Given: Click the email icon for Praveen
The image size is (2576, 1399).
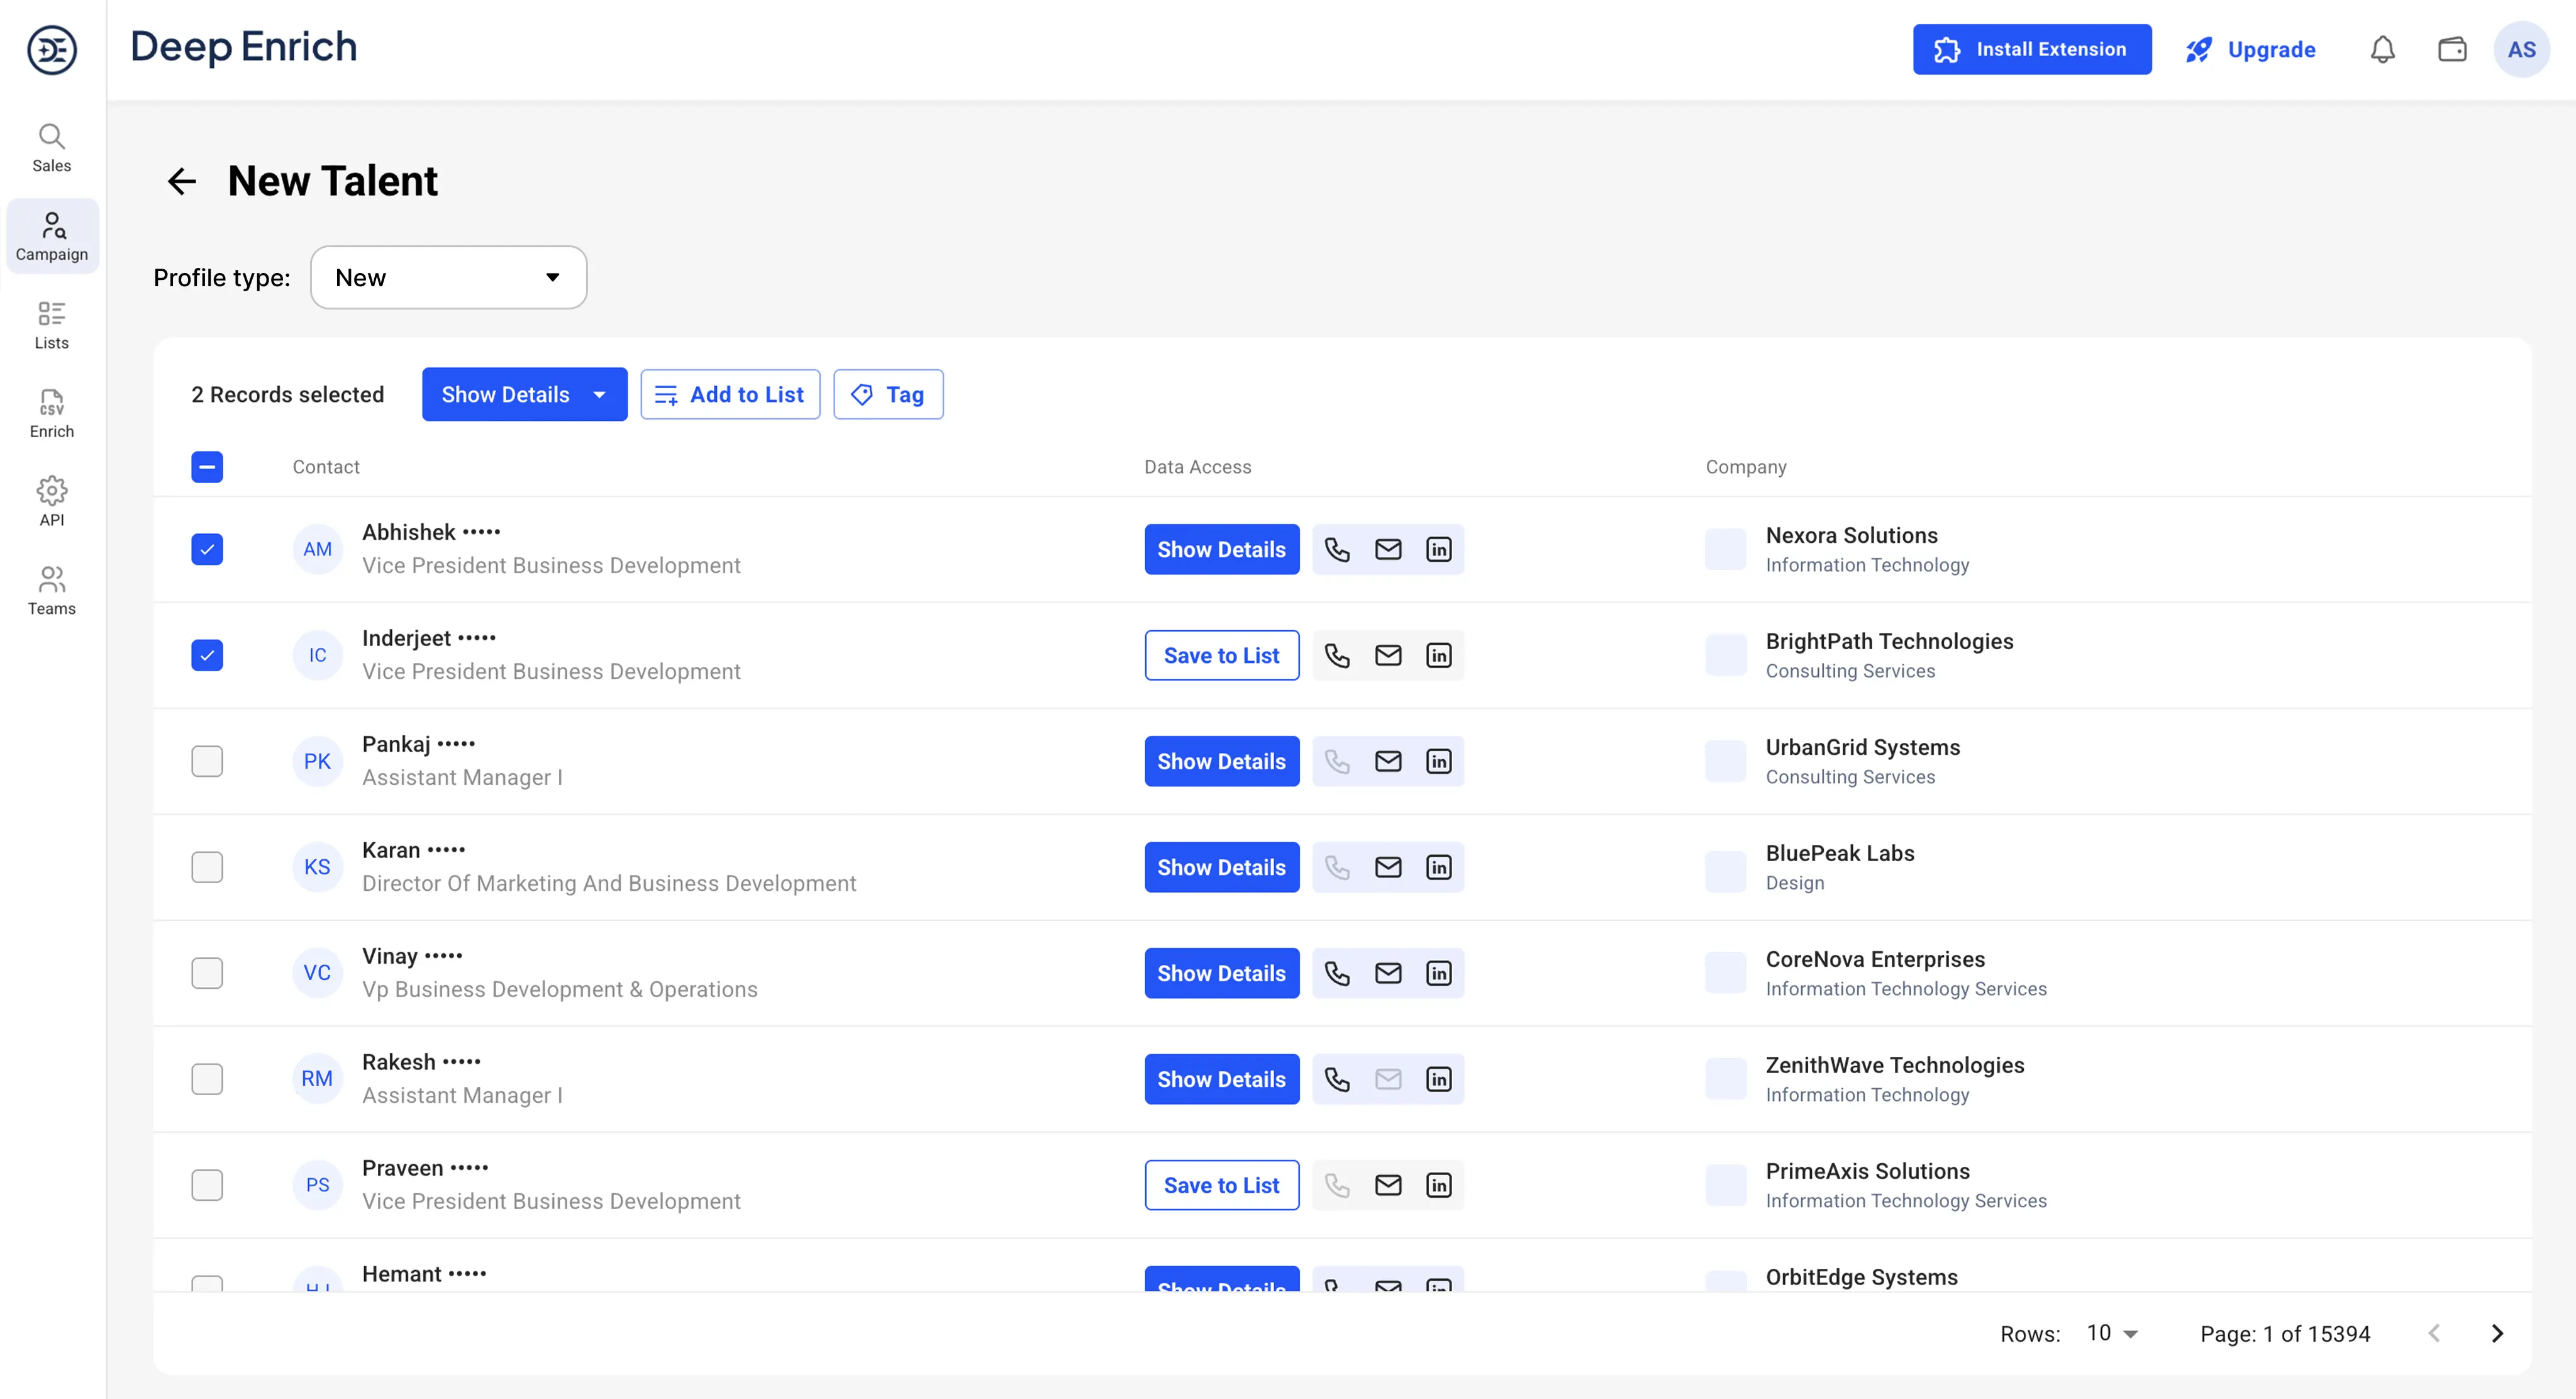Looking at the screenshot, I should point(1388,1185).
